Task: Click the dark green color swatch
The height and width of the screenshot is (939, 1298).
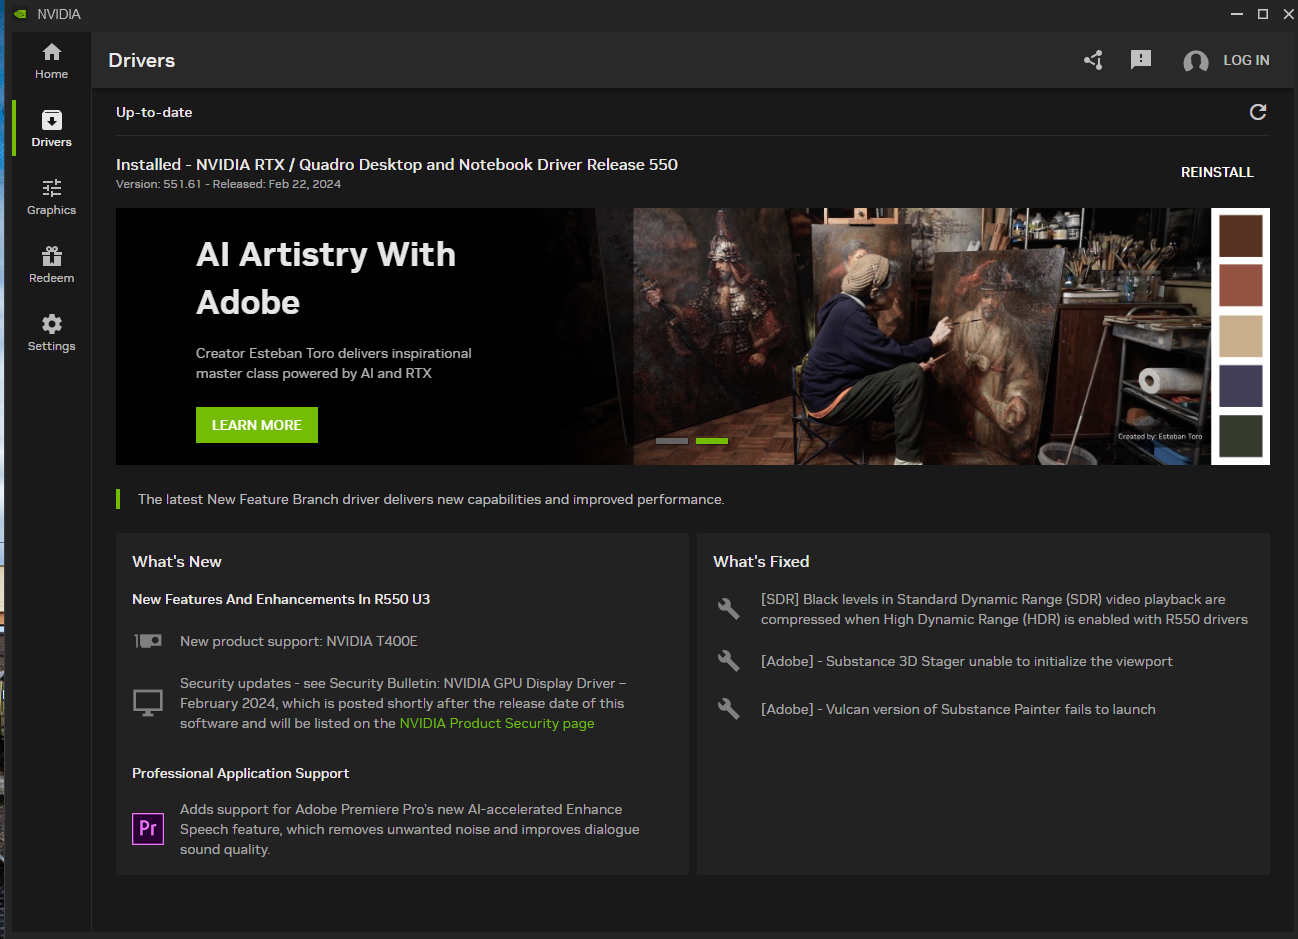Action: coord(1241,436)
